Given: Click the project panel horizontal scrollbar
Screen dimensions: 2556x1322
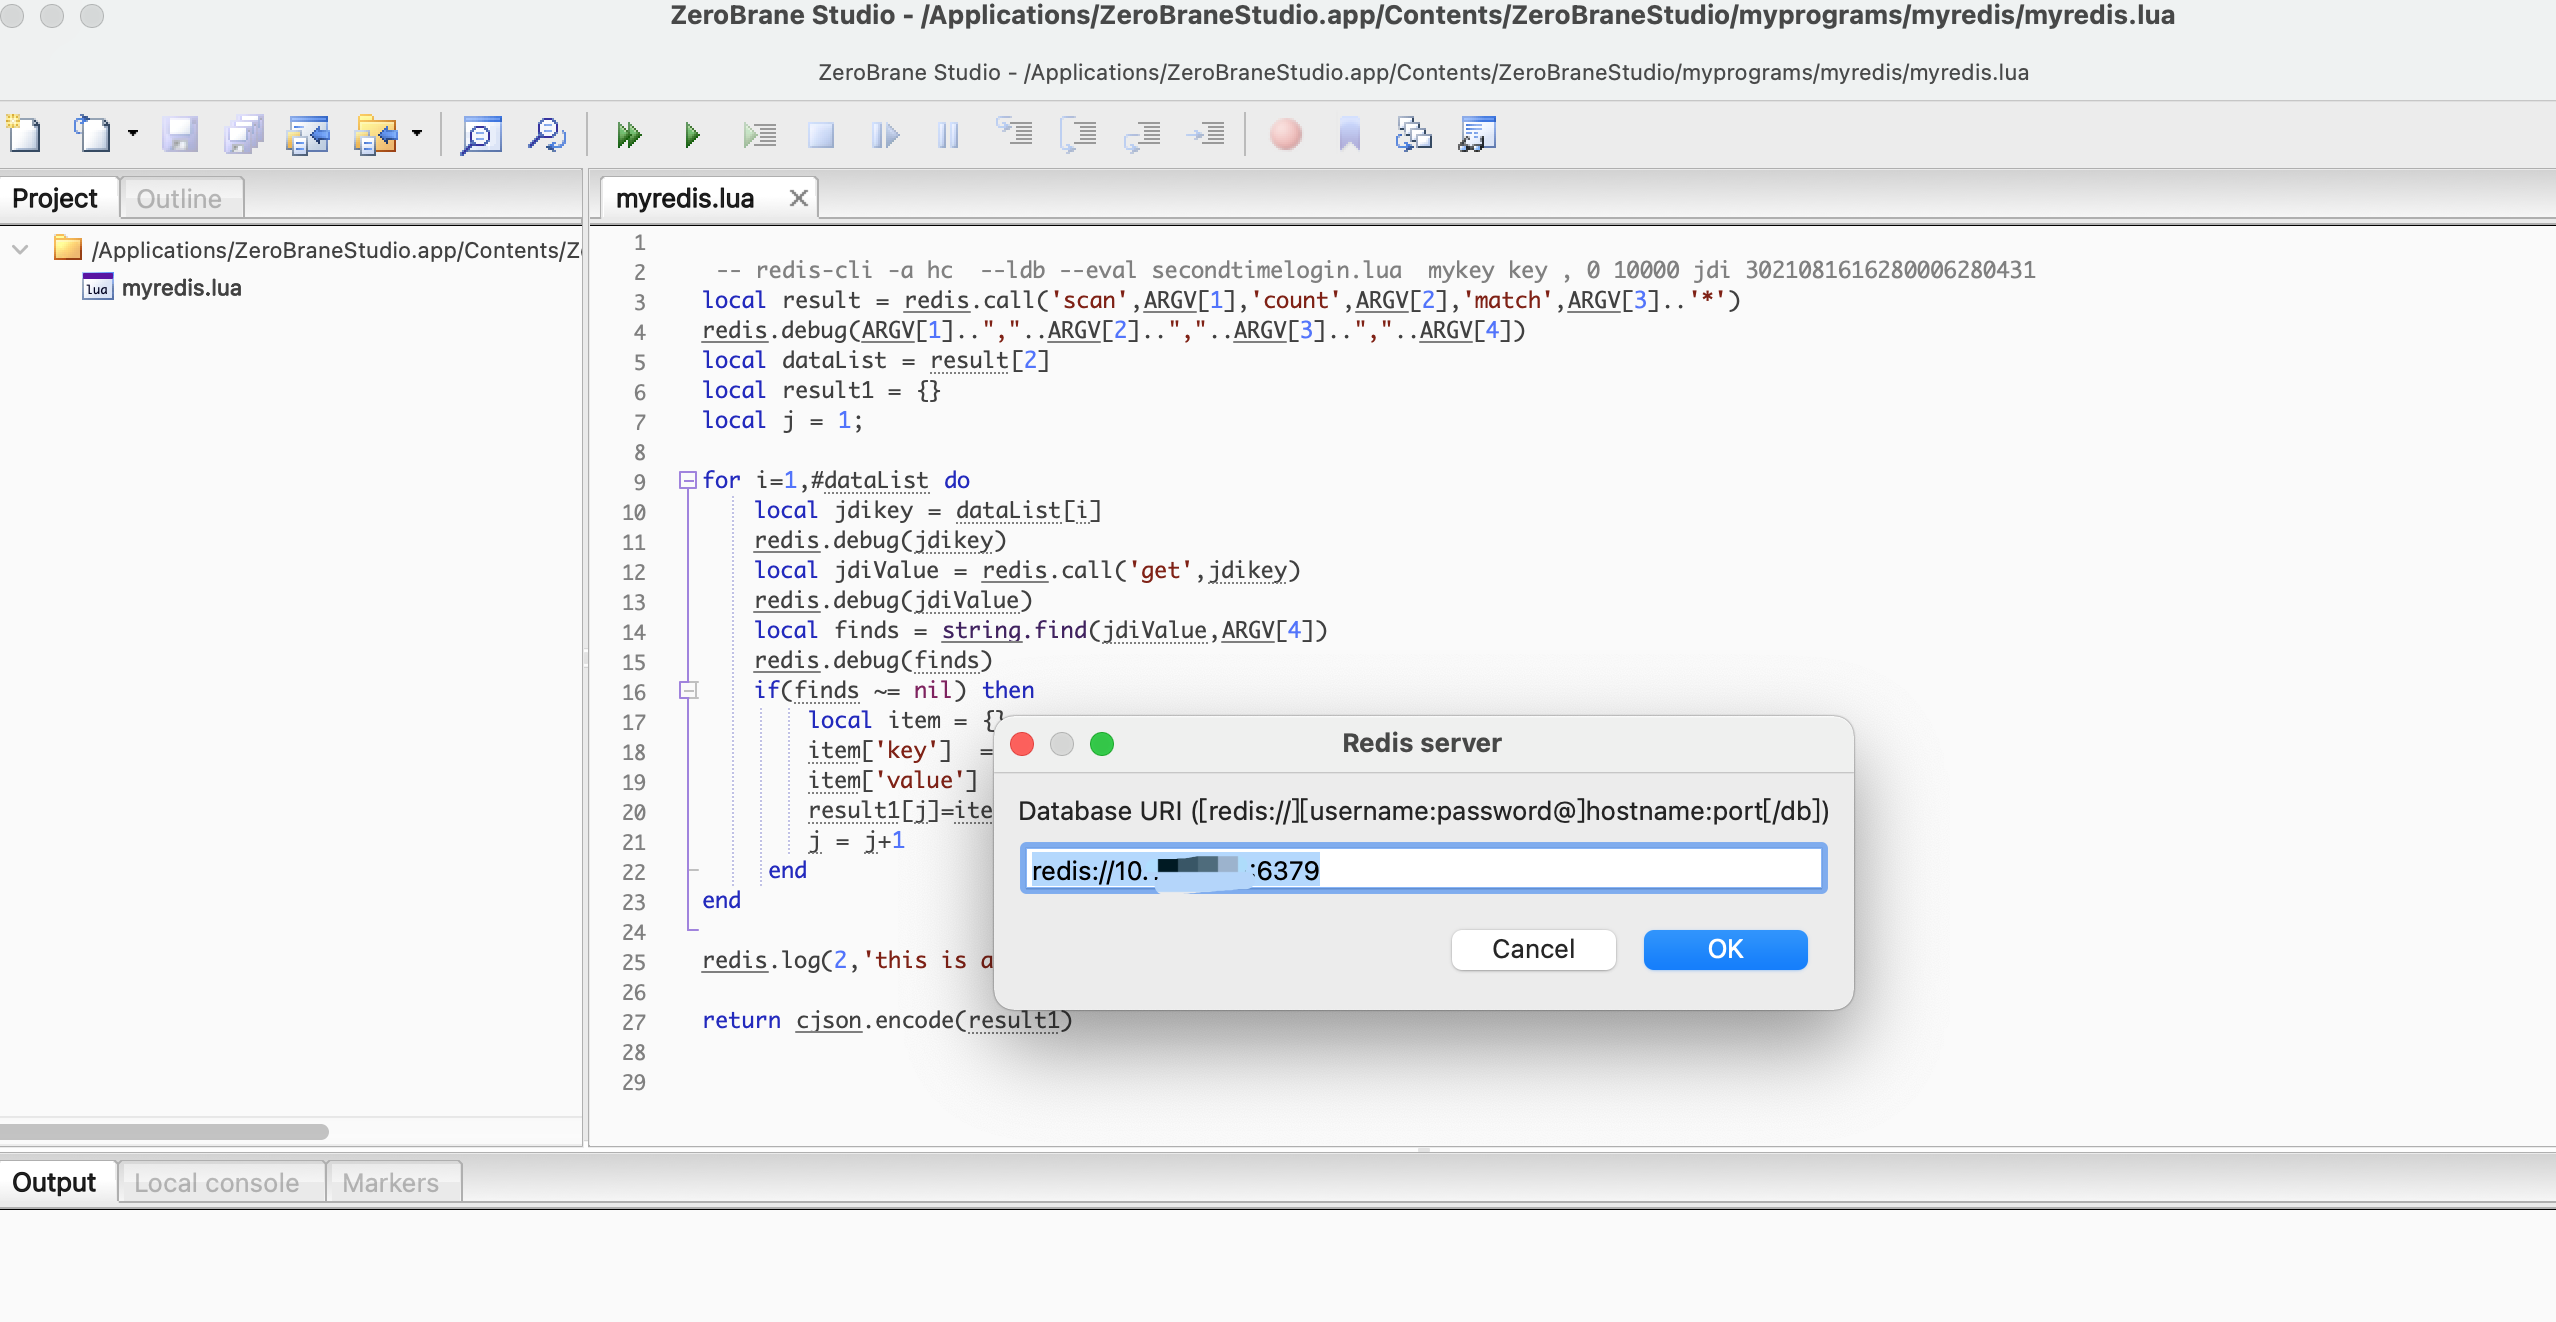Looking at the screenshot, I should [164, 1132].
